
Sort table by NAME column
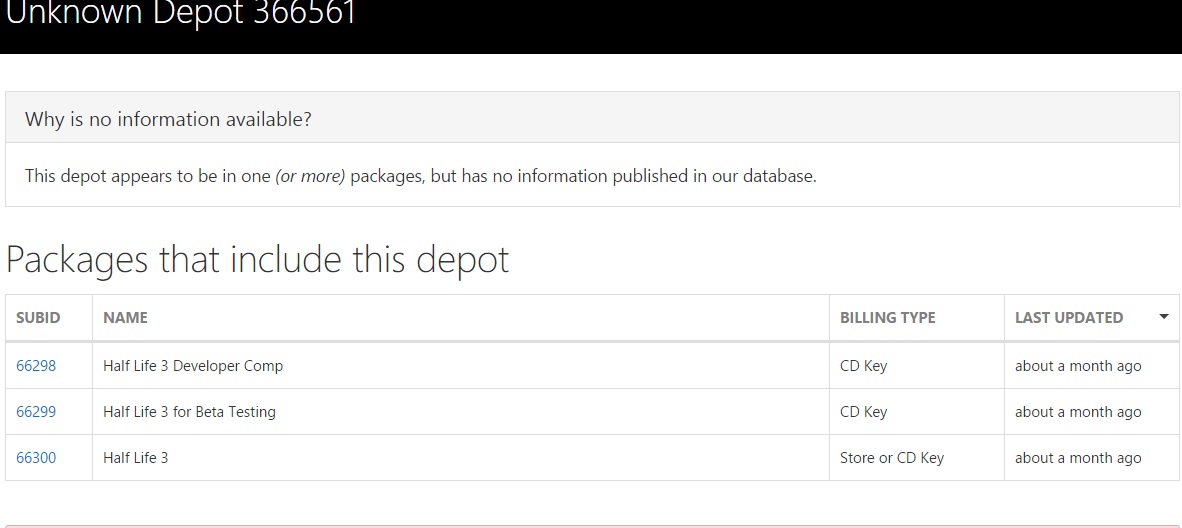125,318
